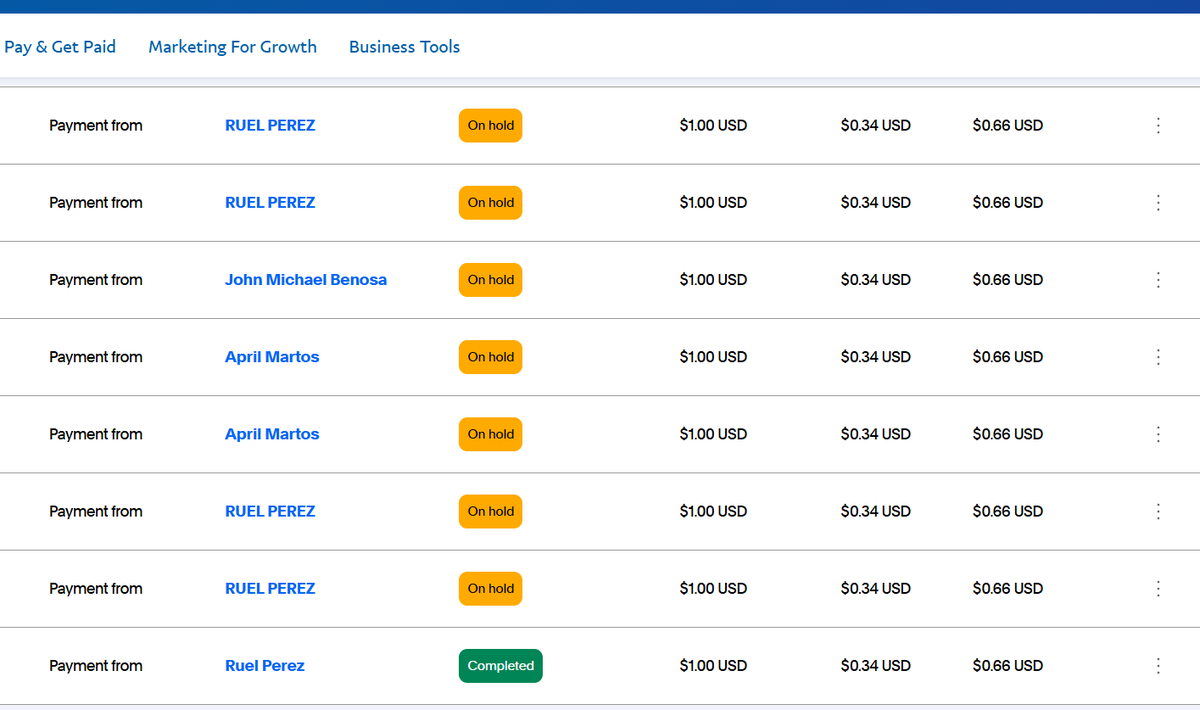1200x710 pixels.
Task: Open the Business Tools menu
Action: [x=404, y=47]
